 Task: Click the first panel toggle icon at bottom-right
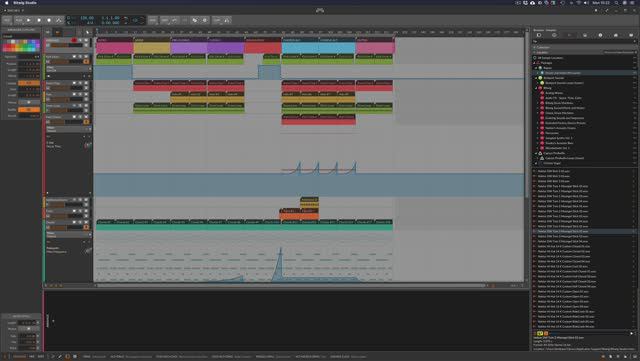[x=603, y=357]
